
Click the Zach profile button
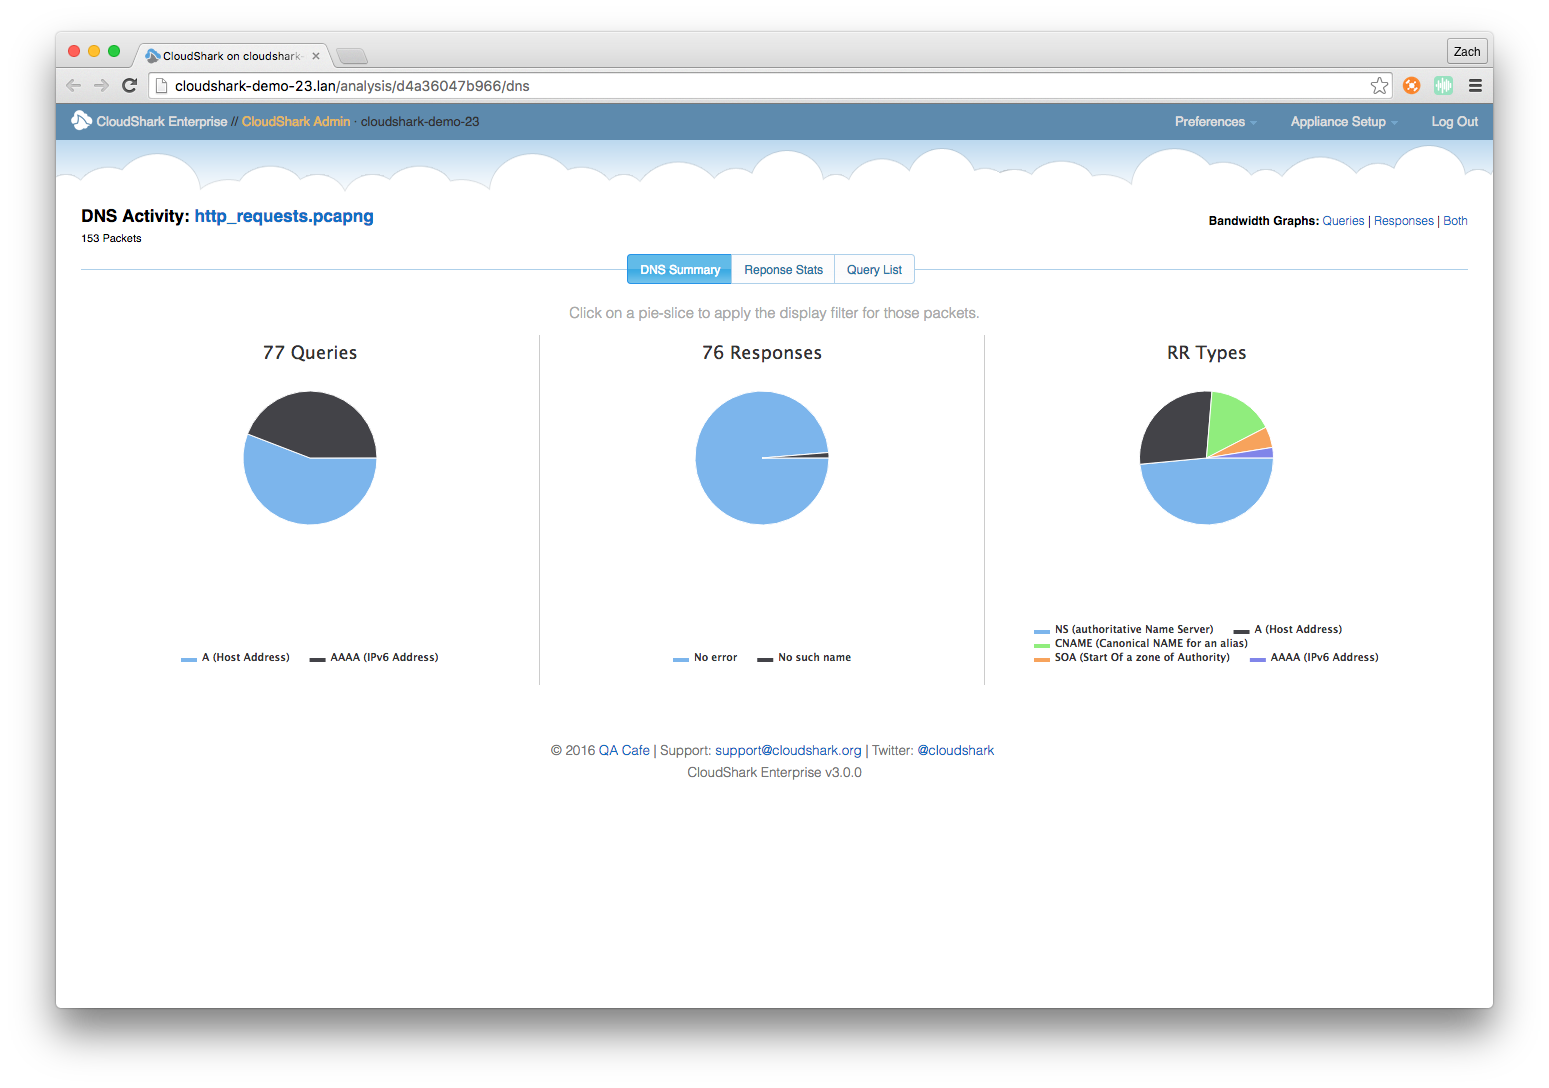click(x=1467, y=51)
